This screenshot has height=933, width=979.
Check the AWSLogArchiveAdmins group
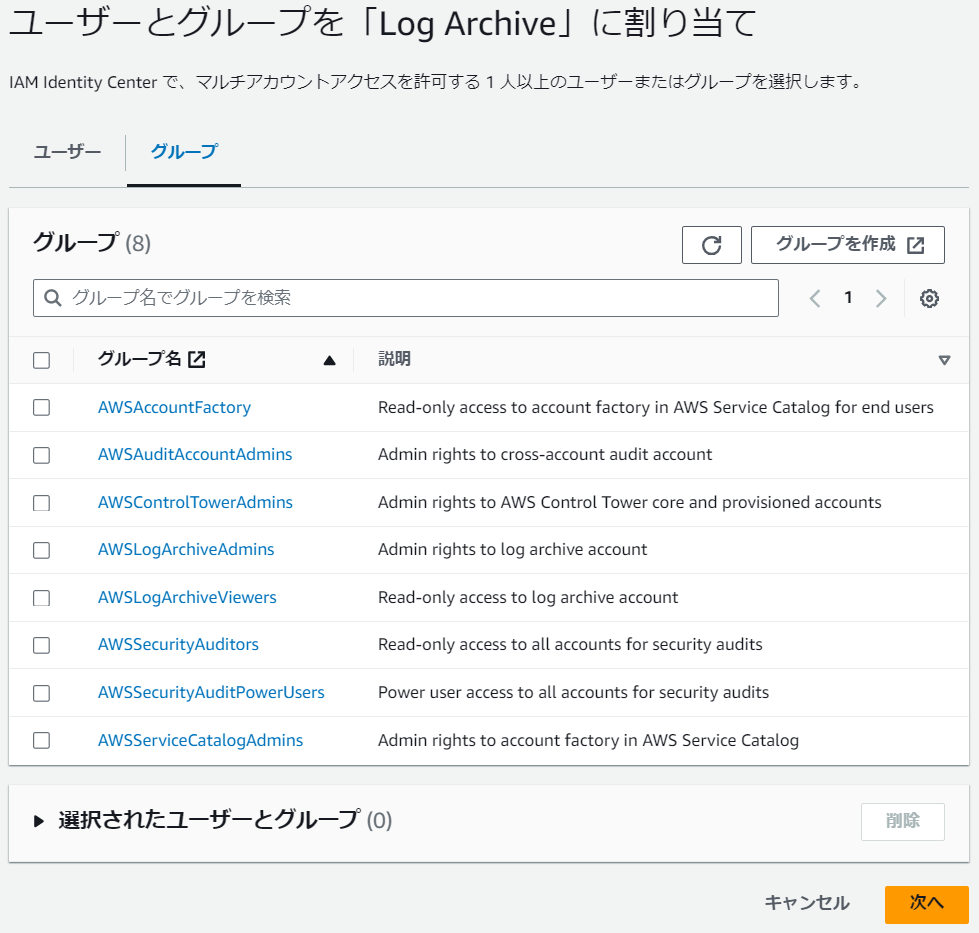click(41, 550)
